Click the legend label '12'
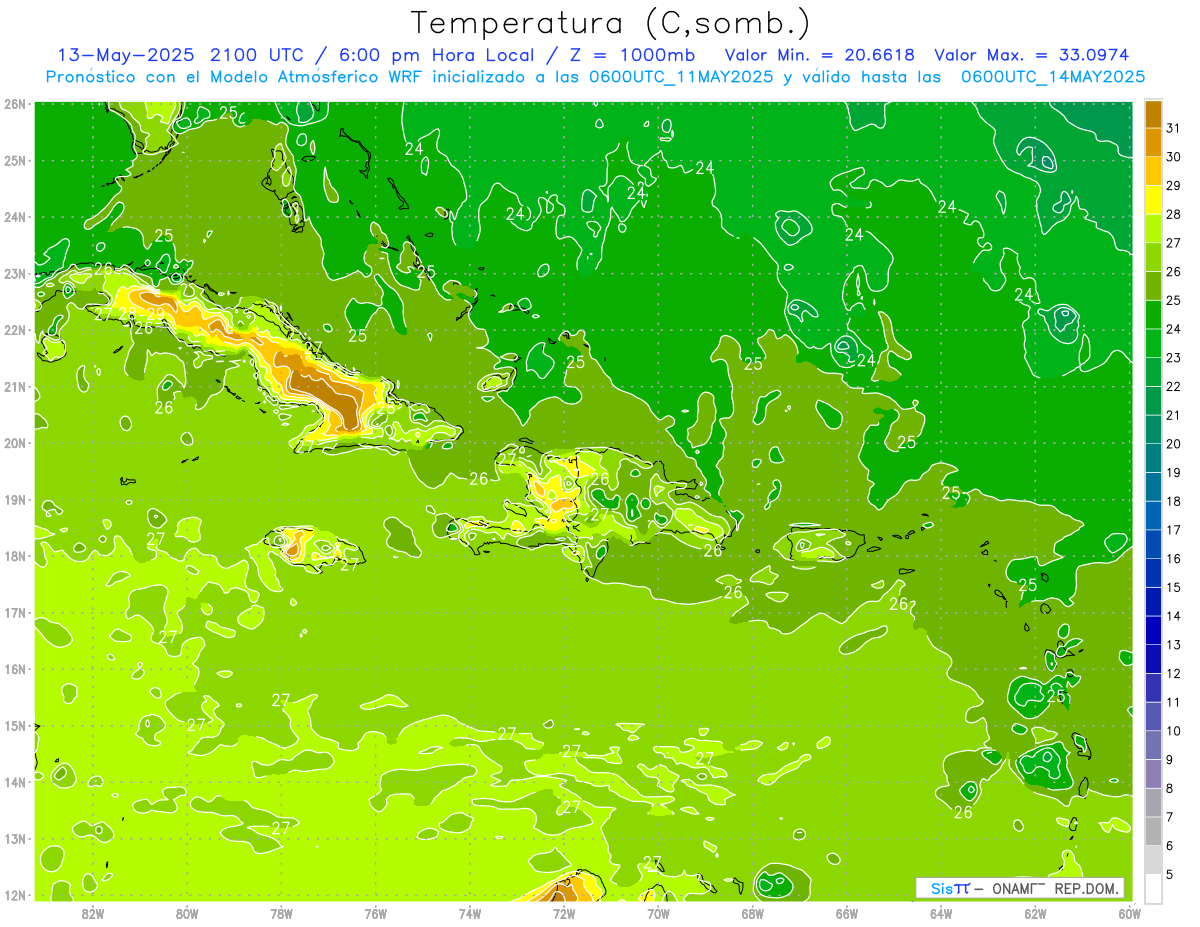Image resolution: width=1200 pixels, height=927 pixels. pos(1173,673)
